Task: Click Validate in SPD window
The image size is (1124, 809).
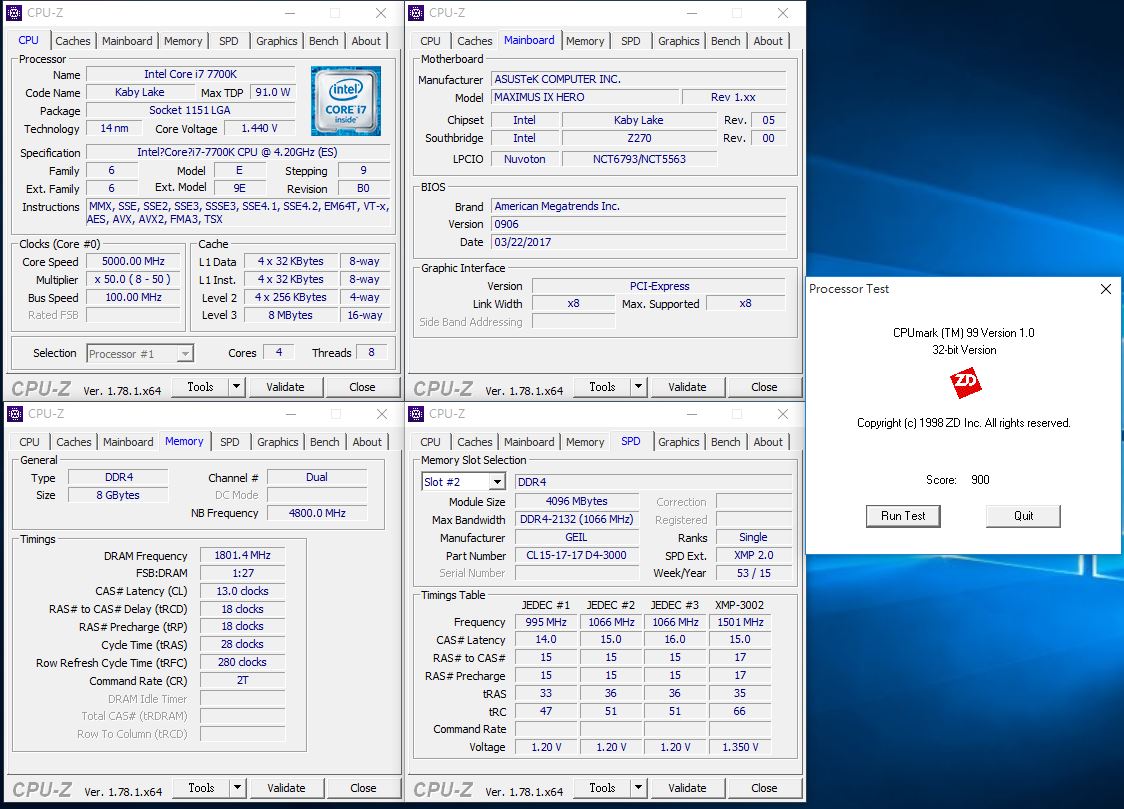Action: coord(687,788)
